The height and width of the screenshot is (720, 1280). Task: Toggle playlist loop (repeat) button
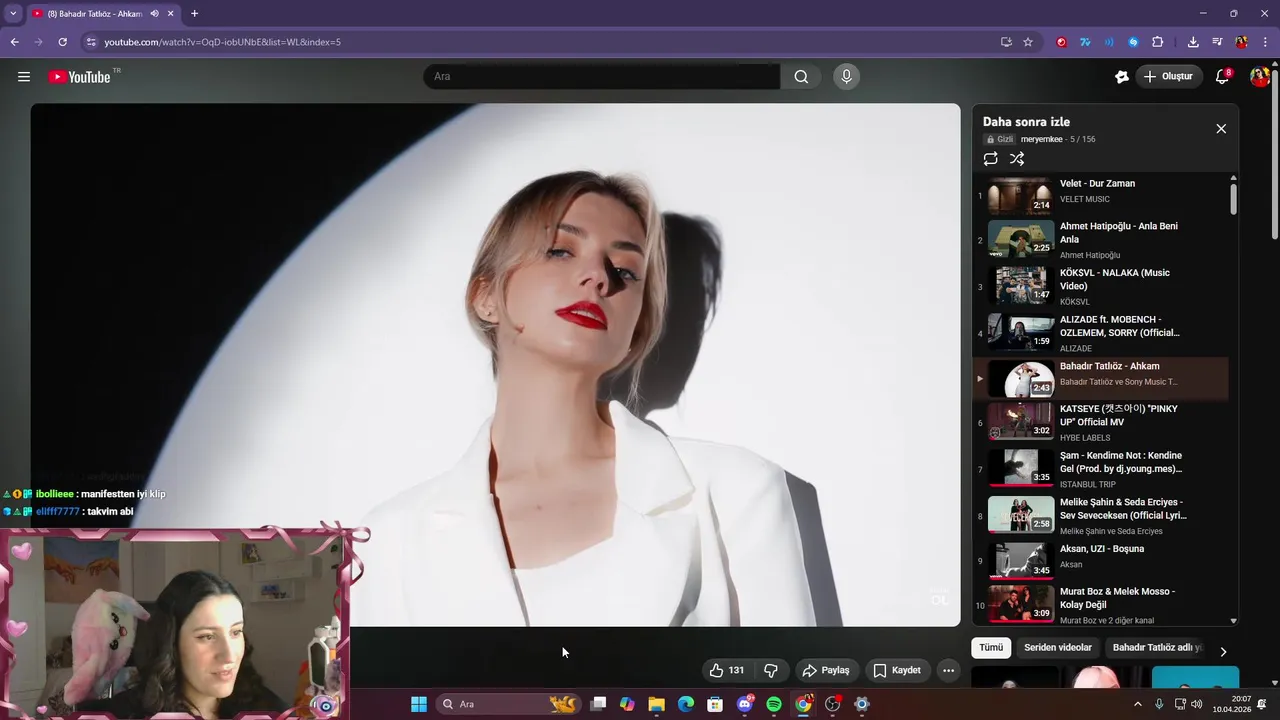click(x=991, y=159)
